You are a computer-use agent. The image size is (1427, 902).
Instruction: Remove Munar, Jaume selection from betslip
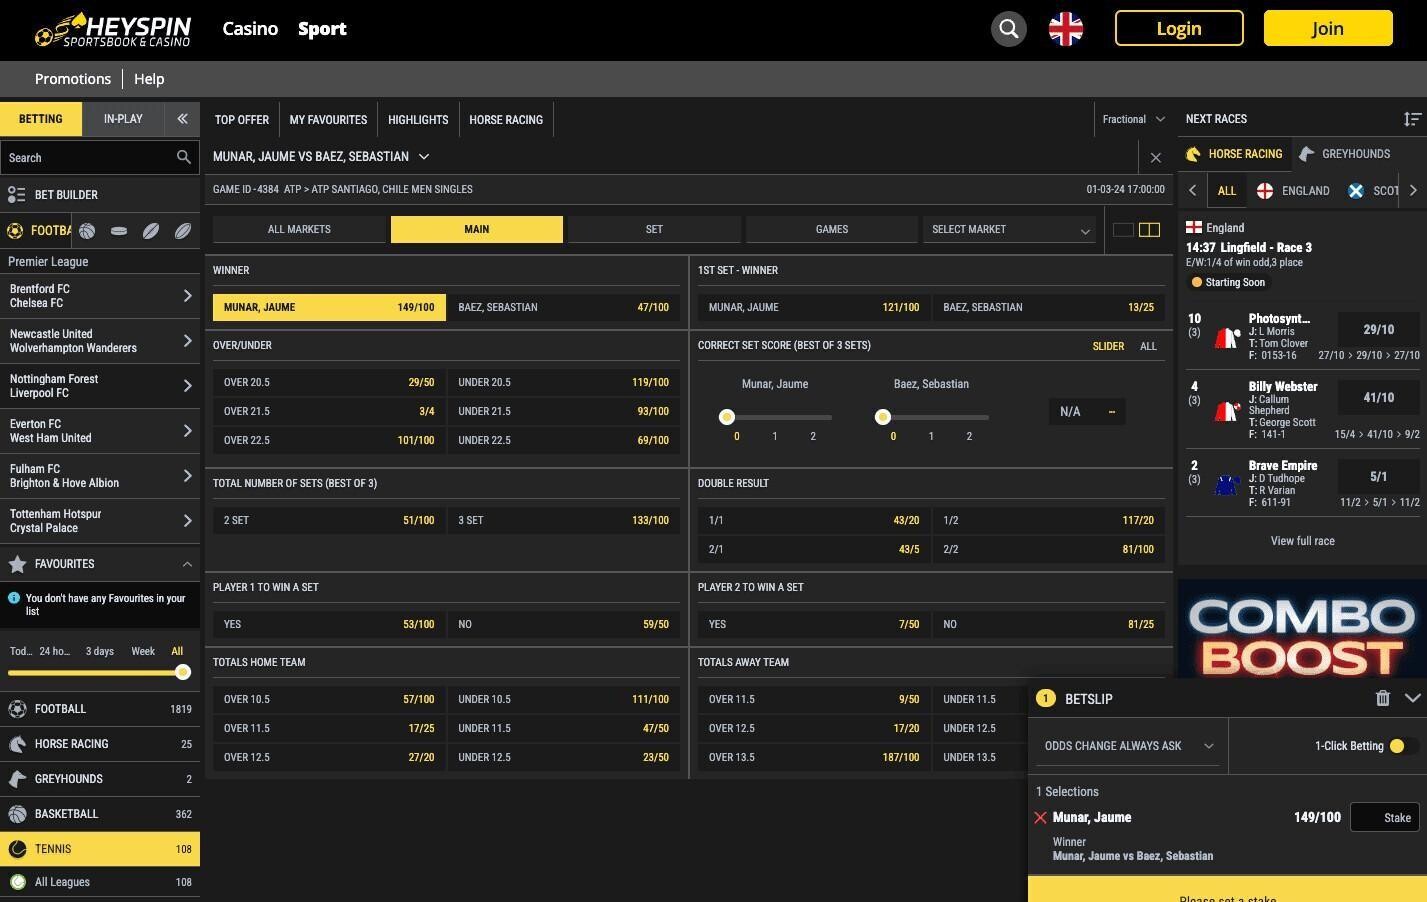(1040, 818)
